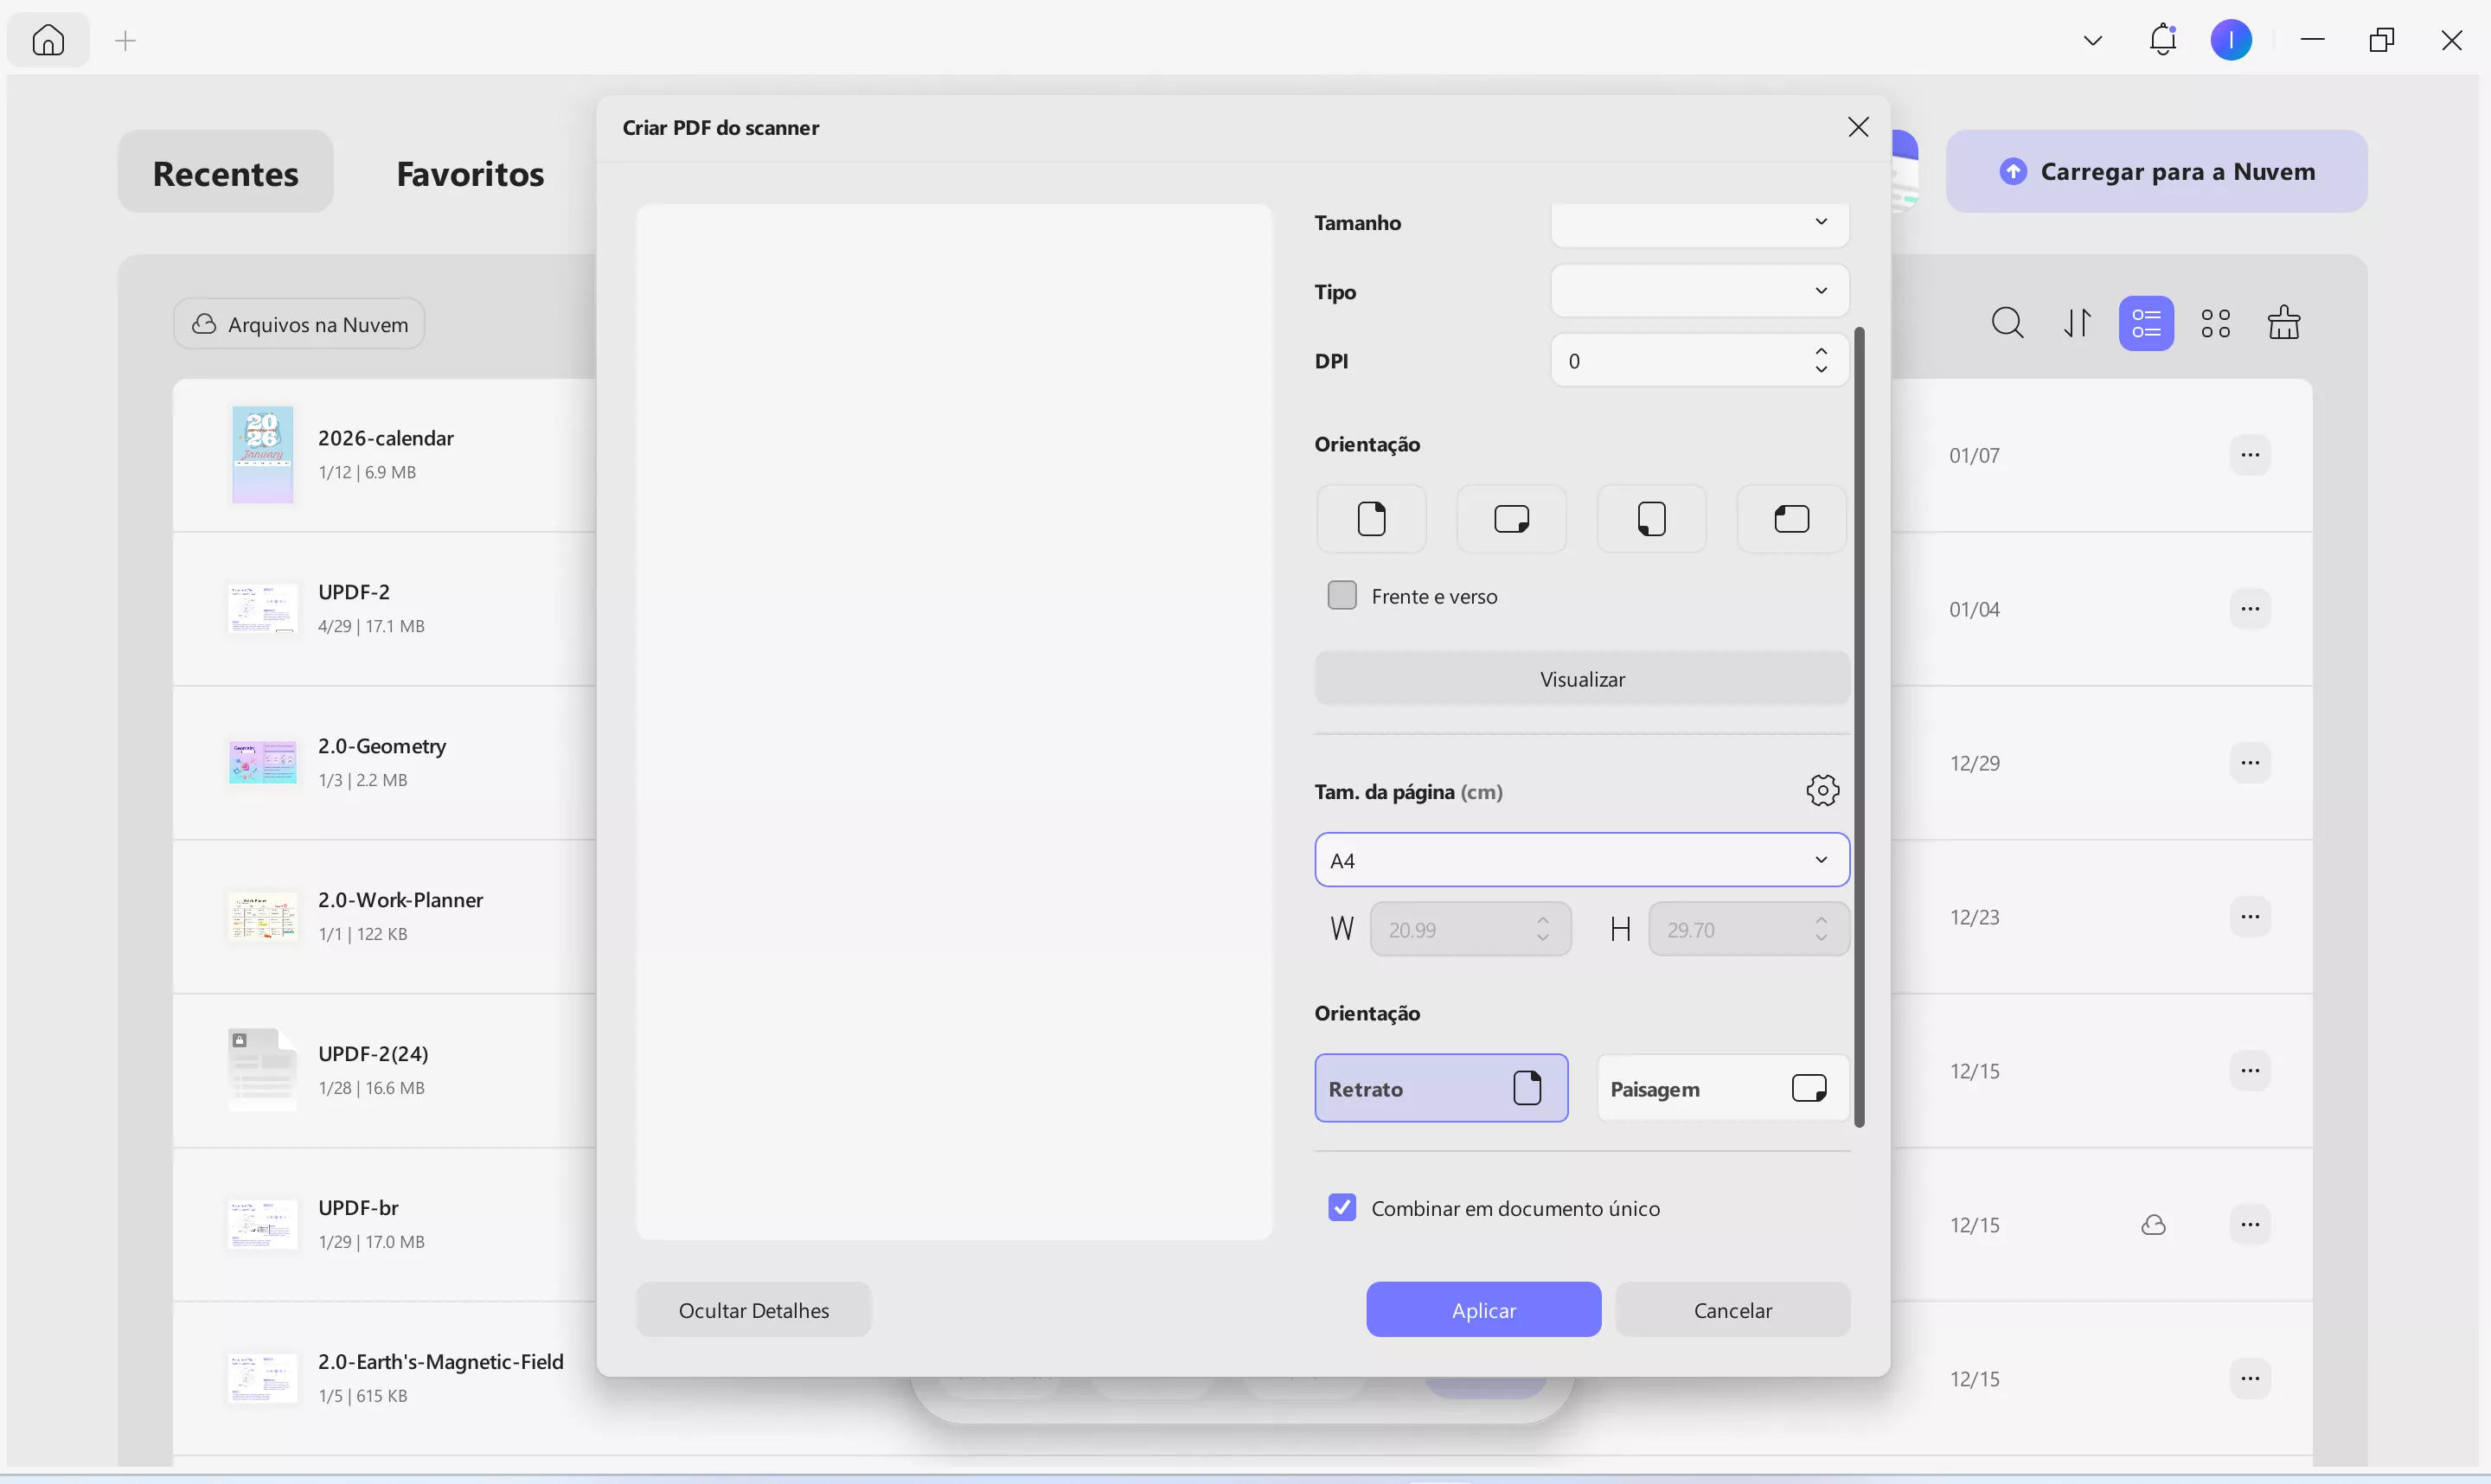The image size is (2491, 1484).
Task: Switch to the Favoritos tab
Action: pos(470,172)
